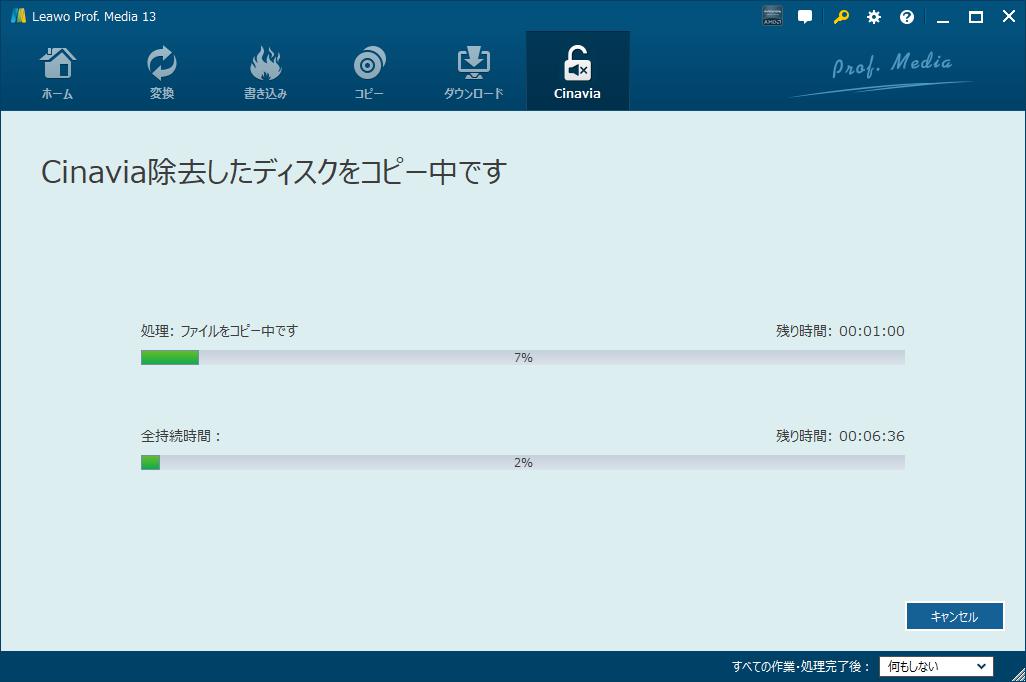Click the 残り時間: 00:06:36 text
The width and height of the screenshot is (1026, 682).
[x=840, y=436]
